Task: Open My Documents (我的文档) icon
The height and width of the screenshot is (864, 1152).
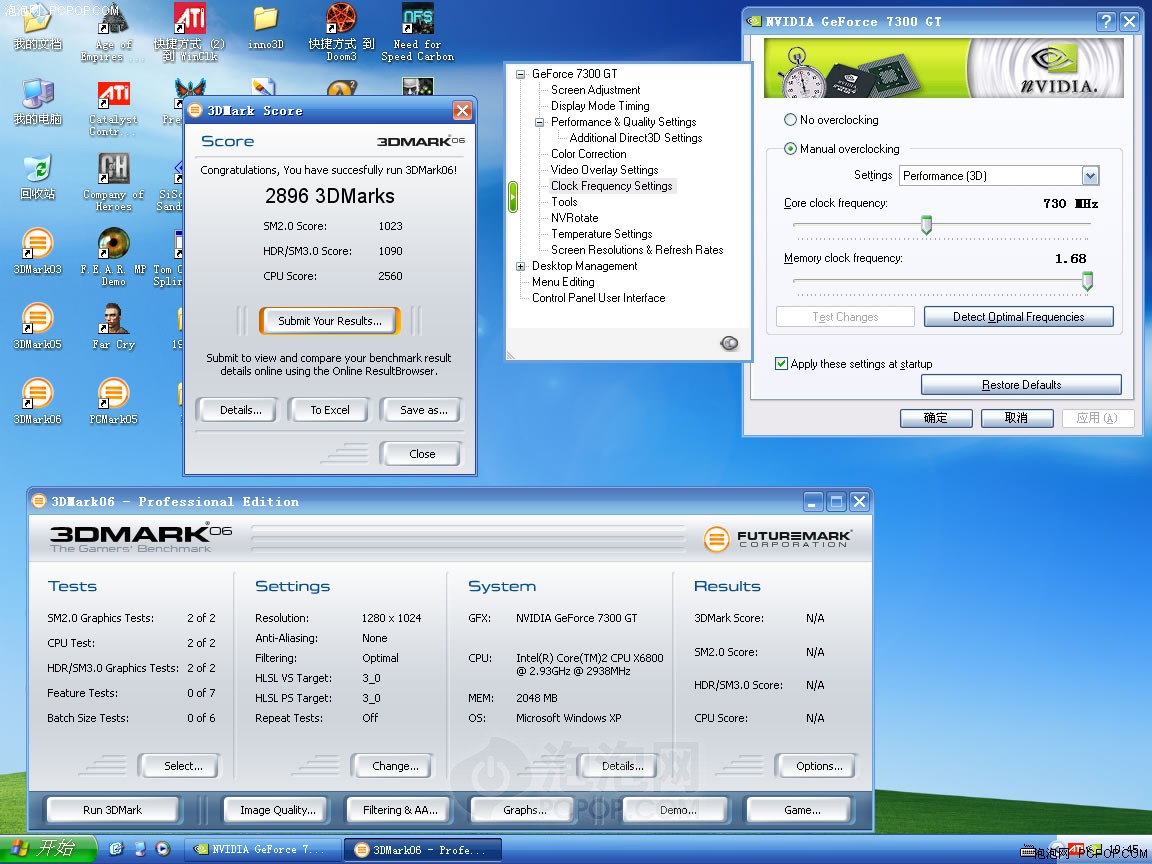Action: pos(37,28)
